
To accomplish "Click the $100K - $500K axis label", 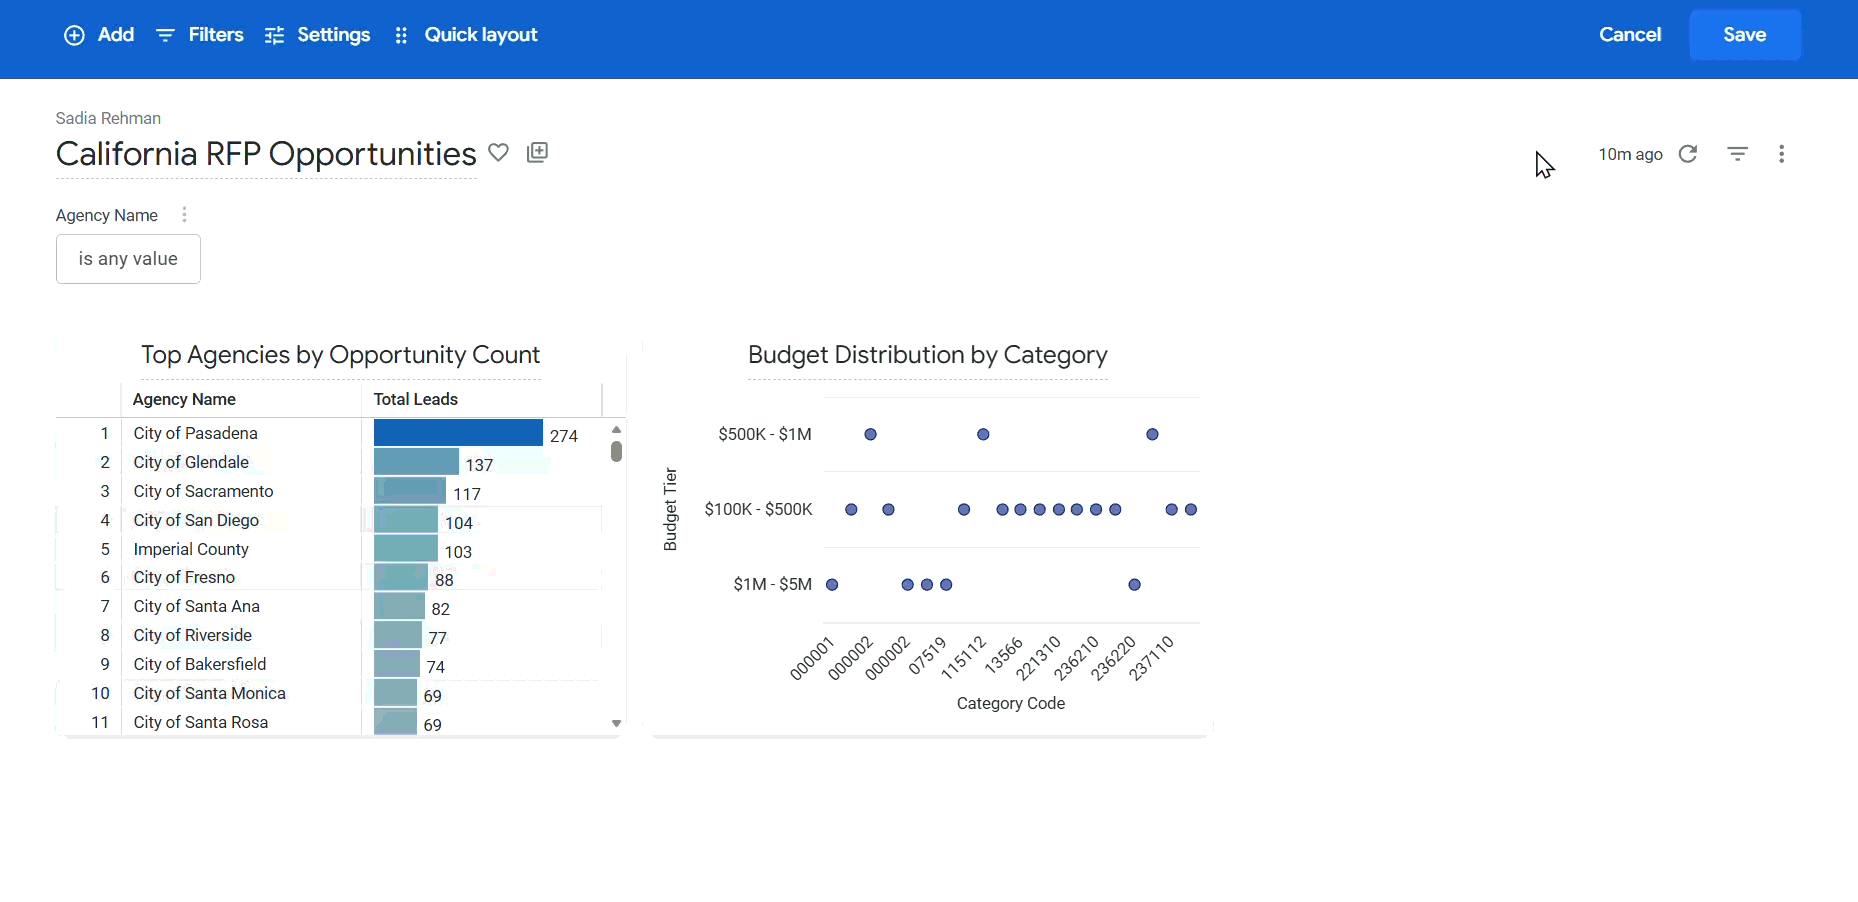I will [759, 509].
